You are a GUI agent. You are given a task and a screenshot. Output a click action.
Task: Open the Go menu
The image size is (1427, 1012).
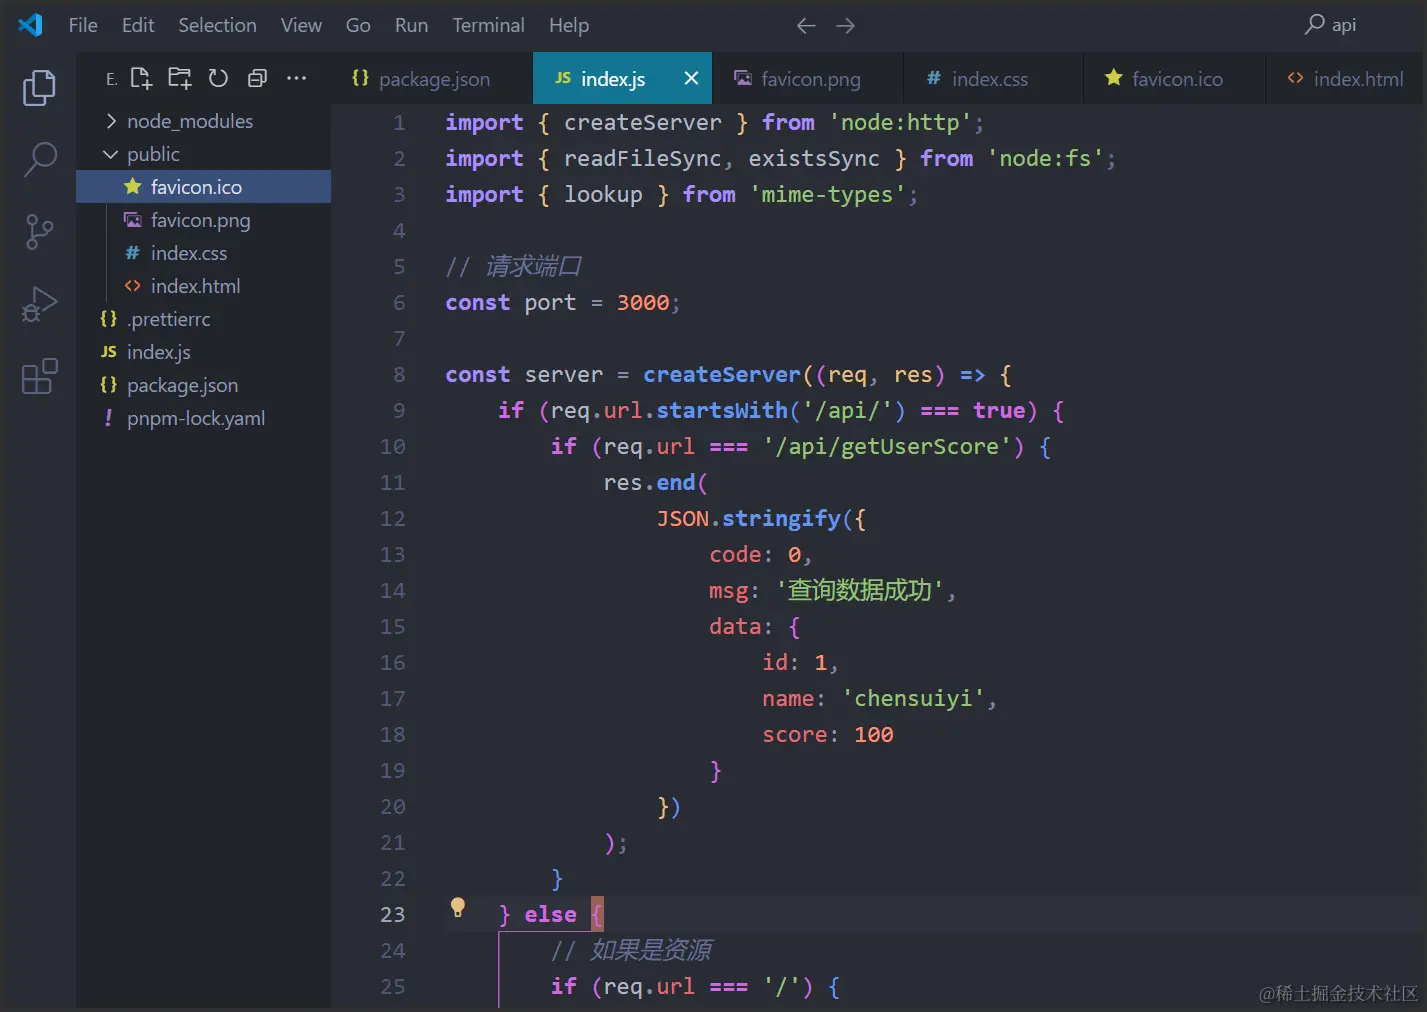pyautogui.click(x=358, y=25)
